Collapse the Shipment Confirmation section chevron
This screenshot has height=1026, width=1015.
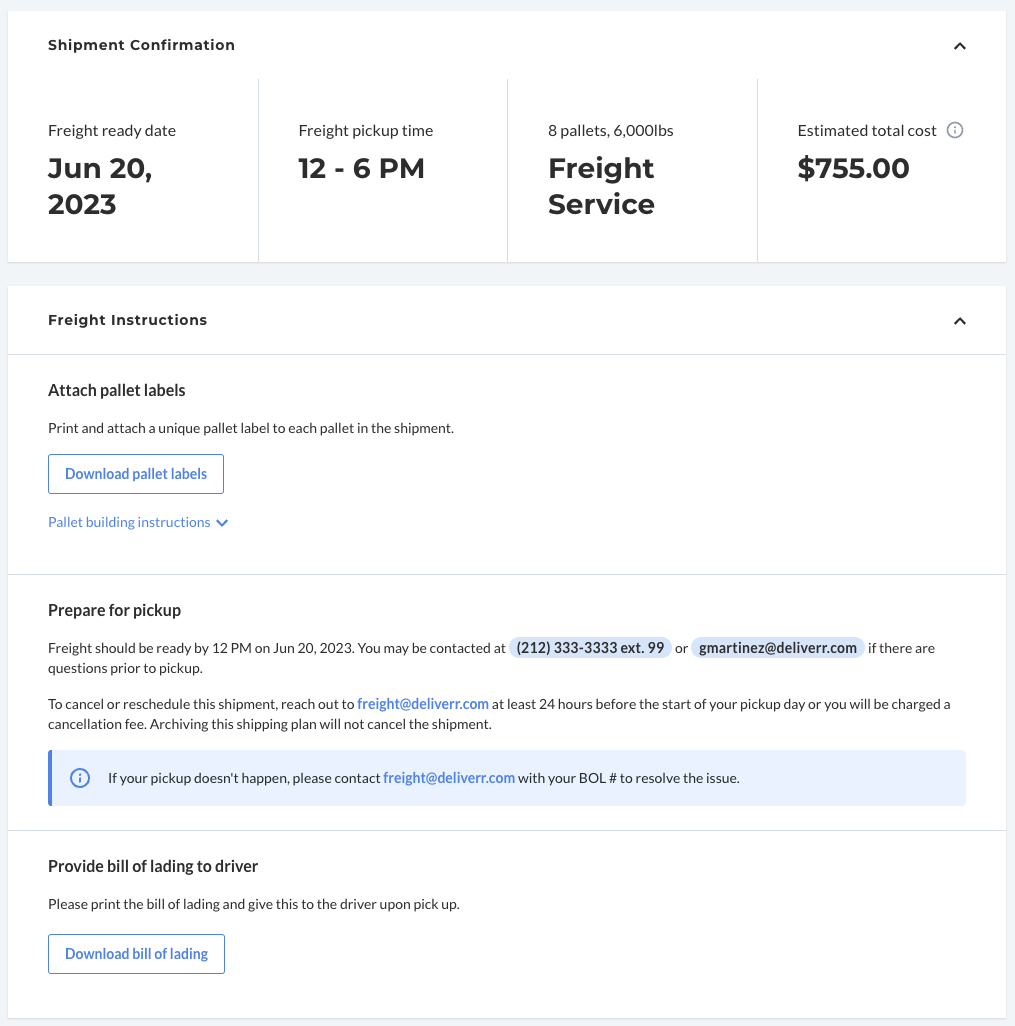(x=959, y=46)
